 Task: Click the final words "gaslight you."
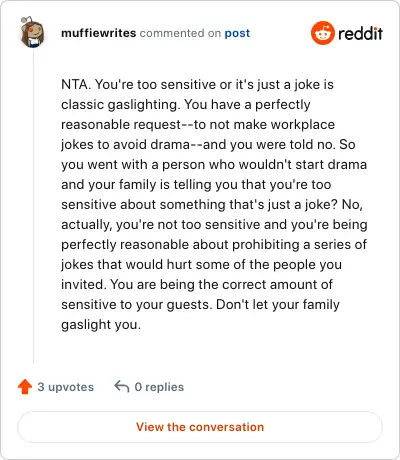[101, 325]
